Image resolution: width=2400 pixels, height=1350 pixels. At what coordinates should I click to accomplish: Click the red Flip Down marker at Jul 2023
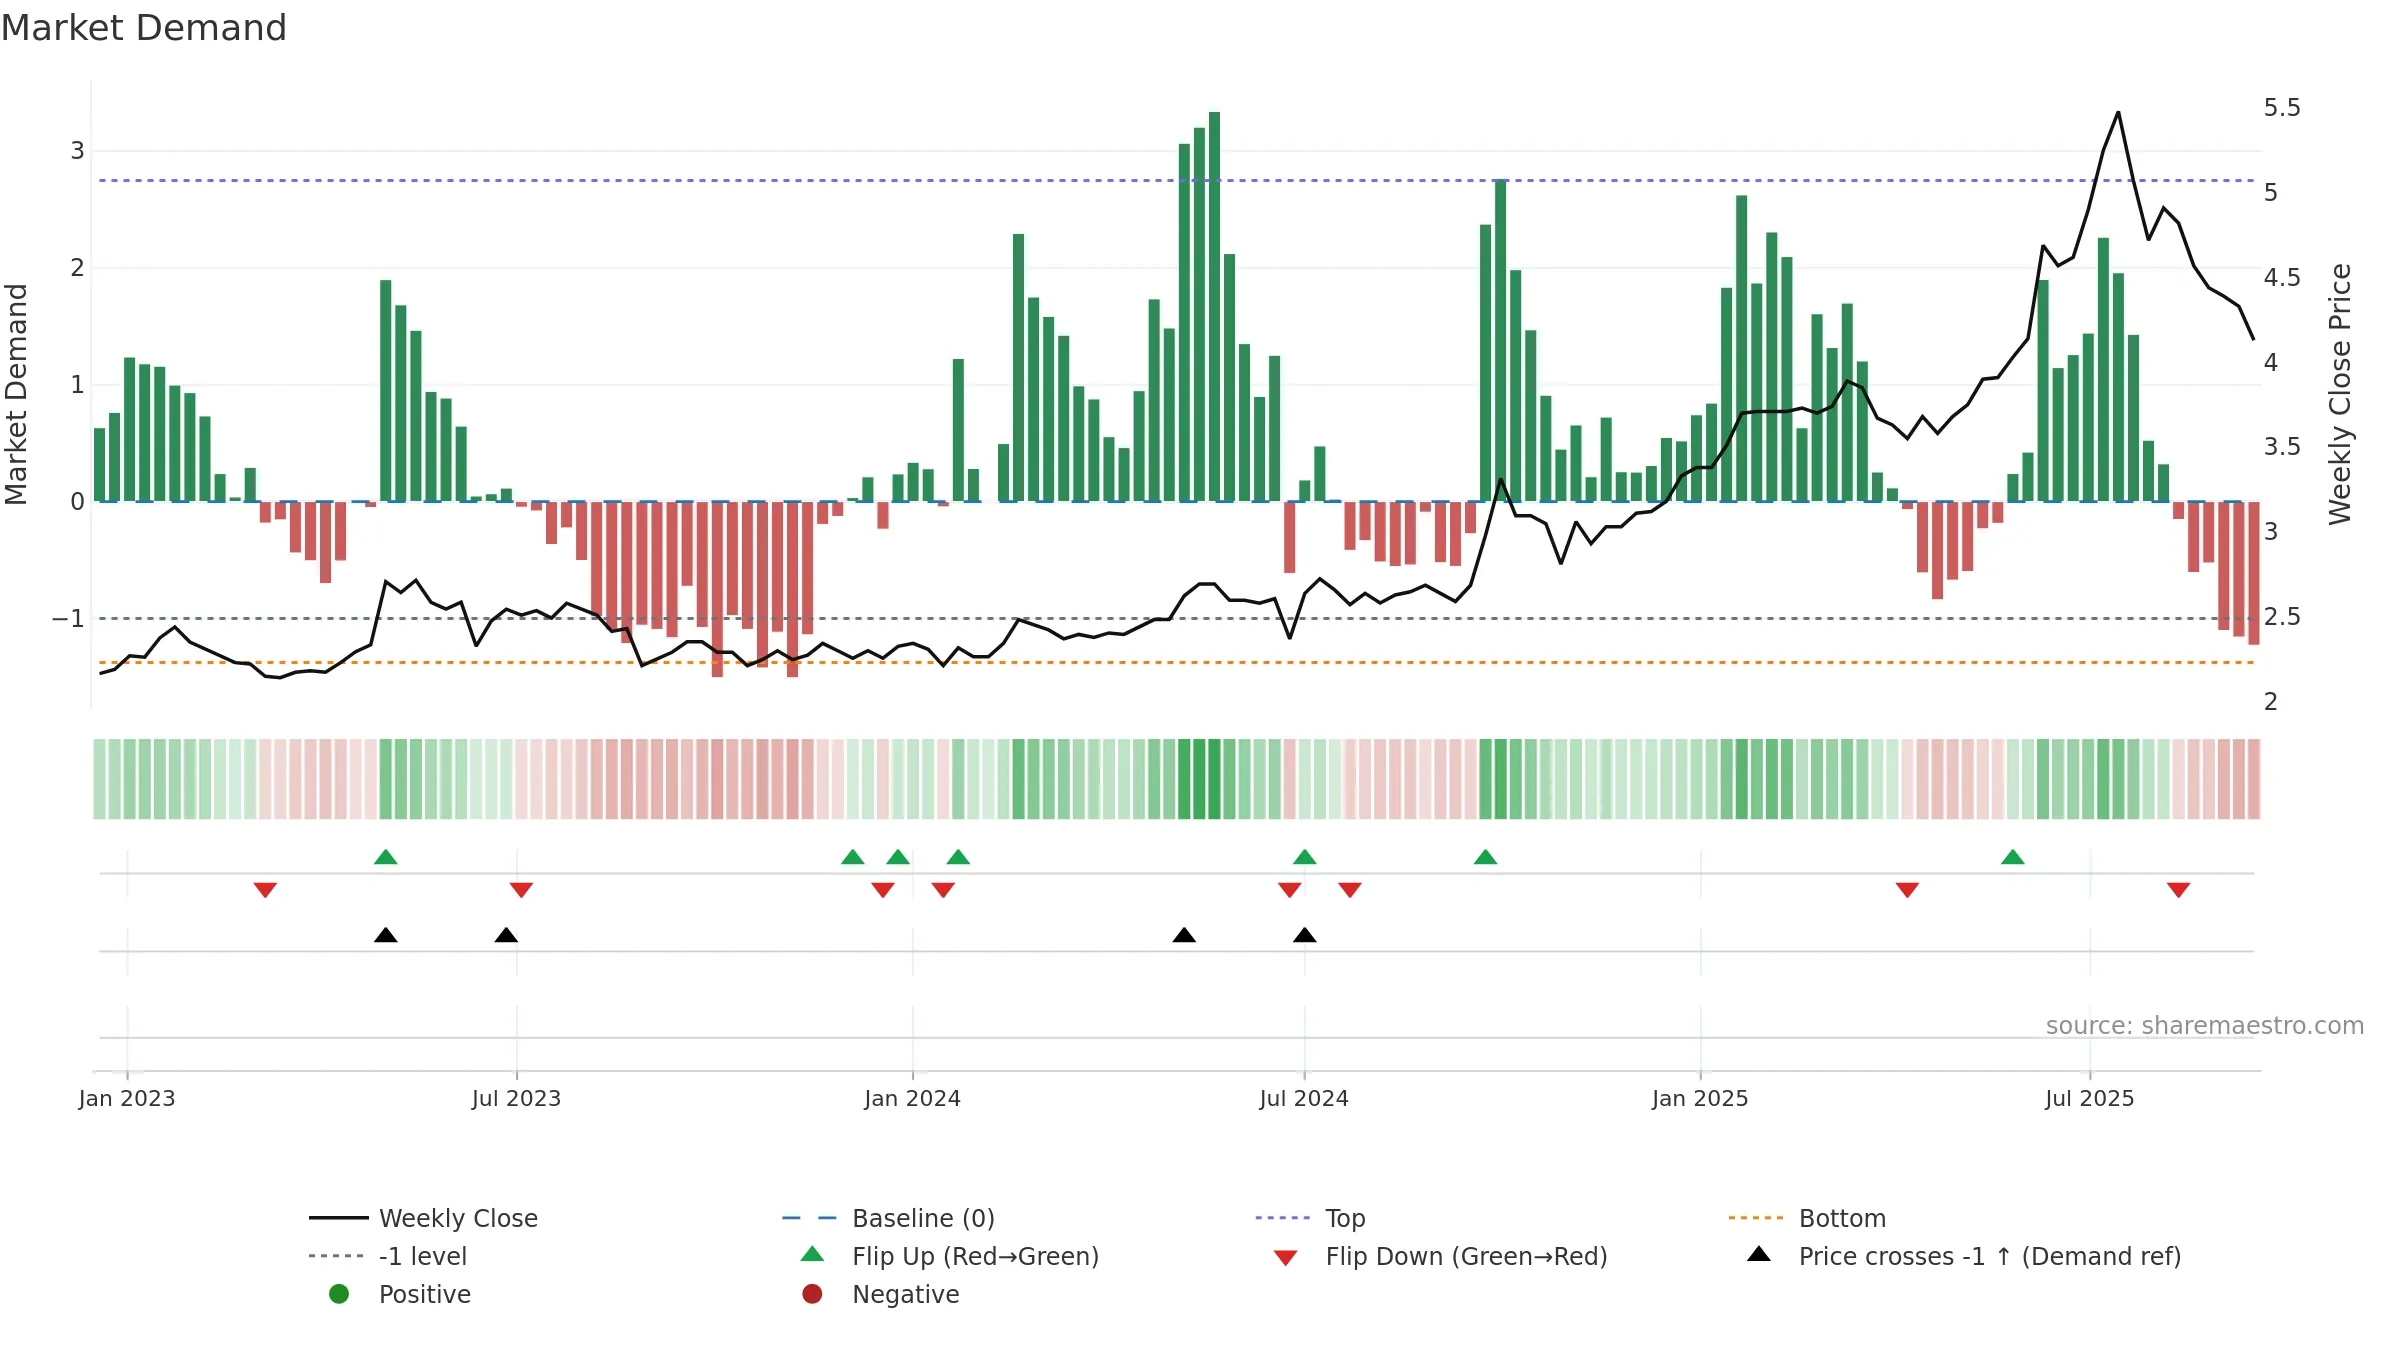pos(521,890)
